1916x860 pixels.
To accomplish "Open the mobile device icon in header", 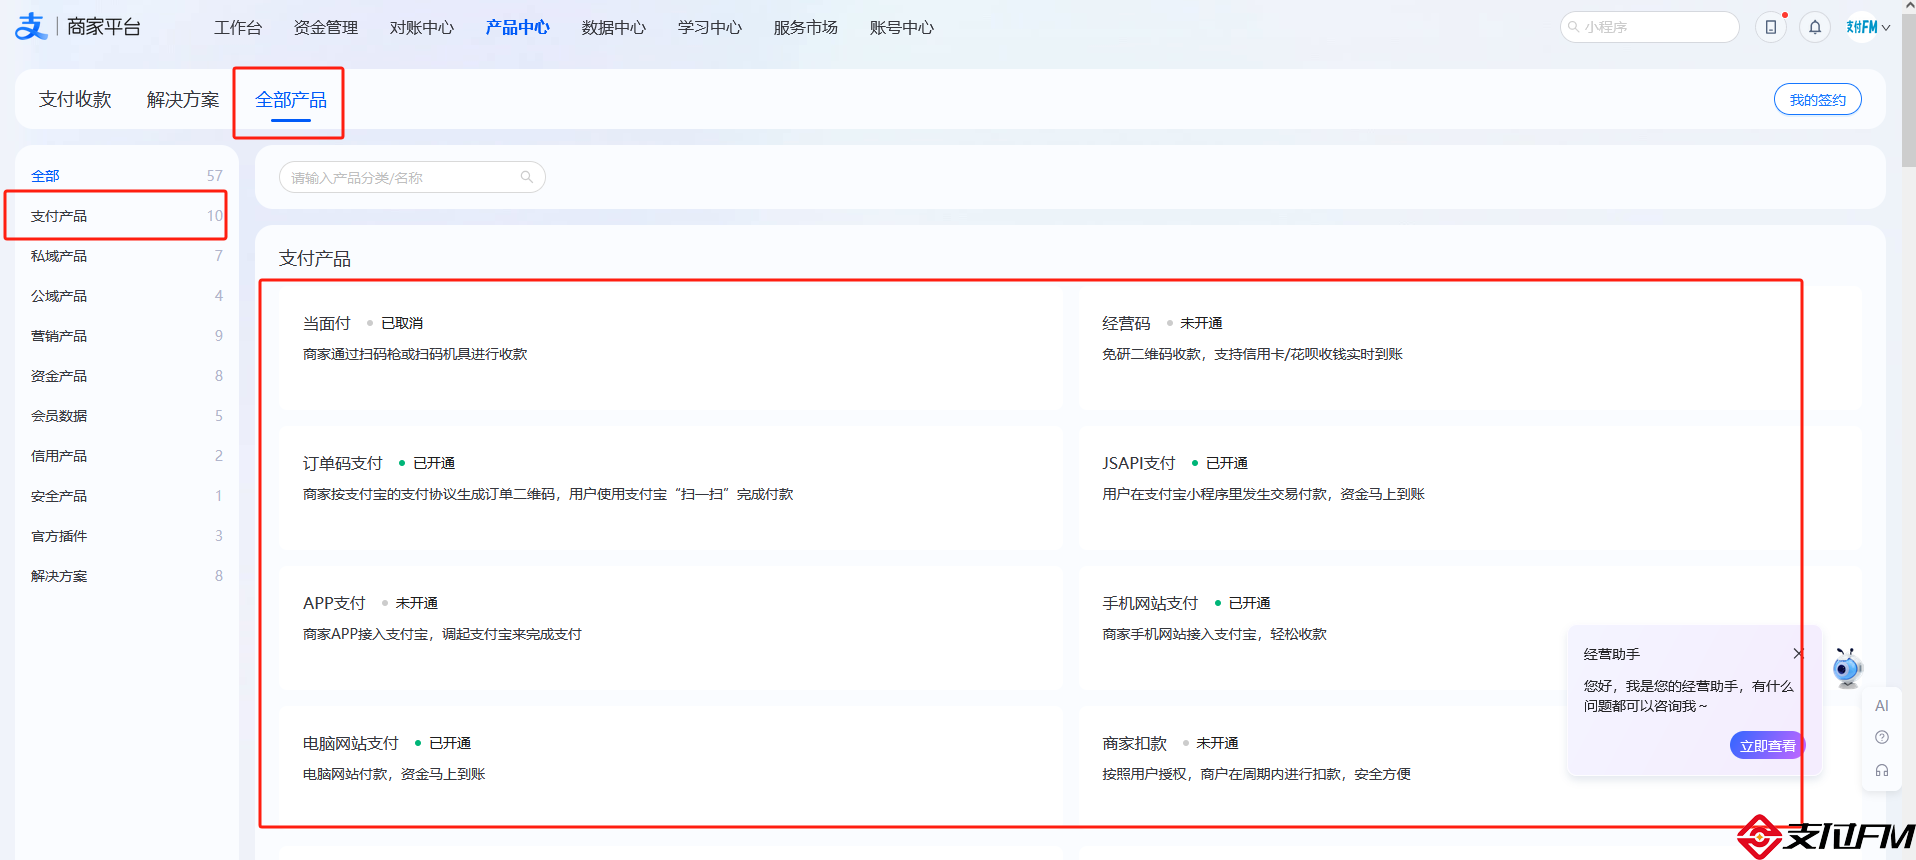I will coord(1771,27).
